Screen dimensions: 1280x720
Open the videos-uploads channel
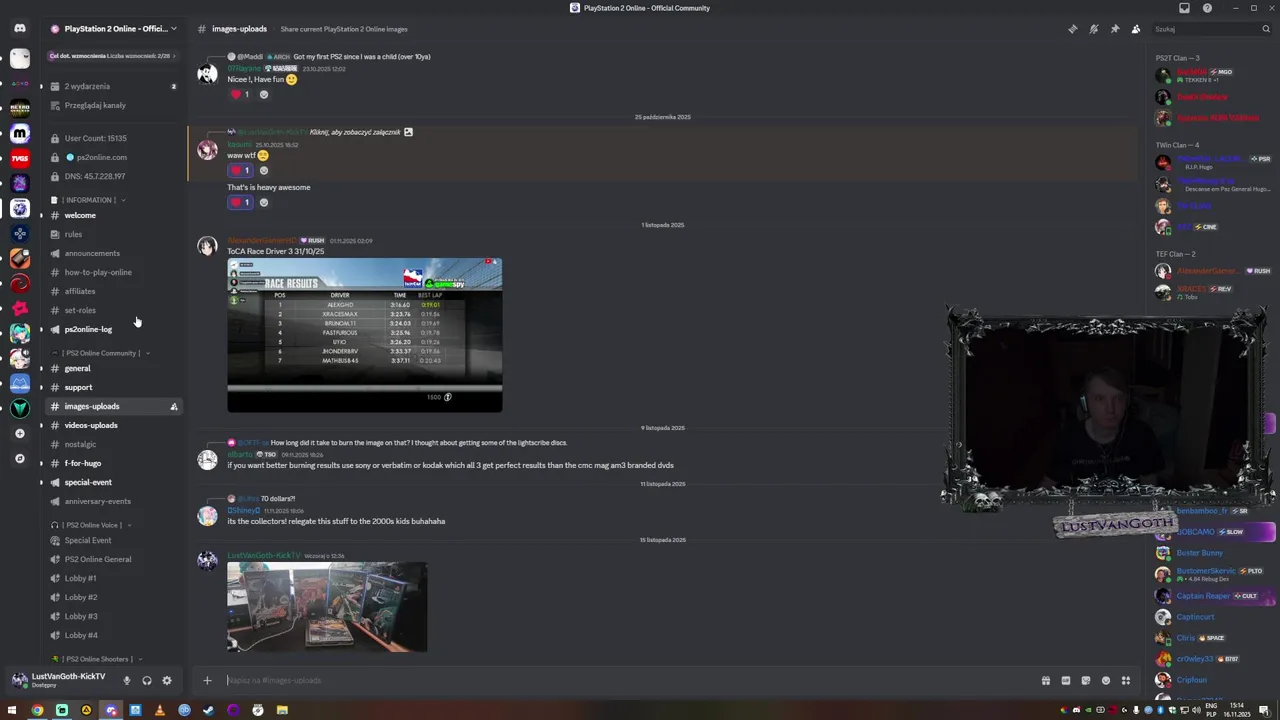pos(112,425)
